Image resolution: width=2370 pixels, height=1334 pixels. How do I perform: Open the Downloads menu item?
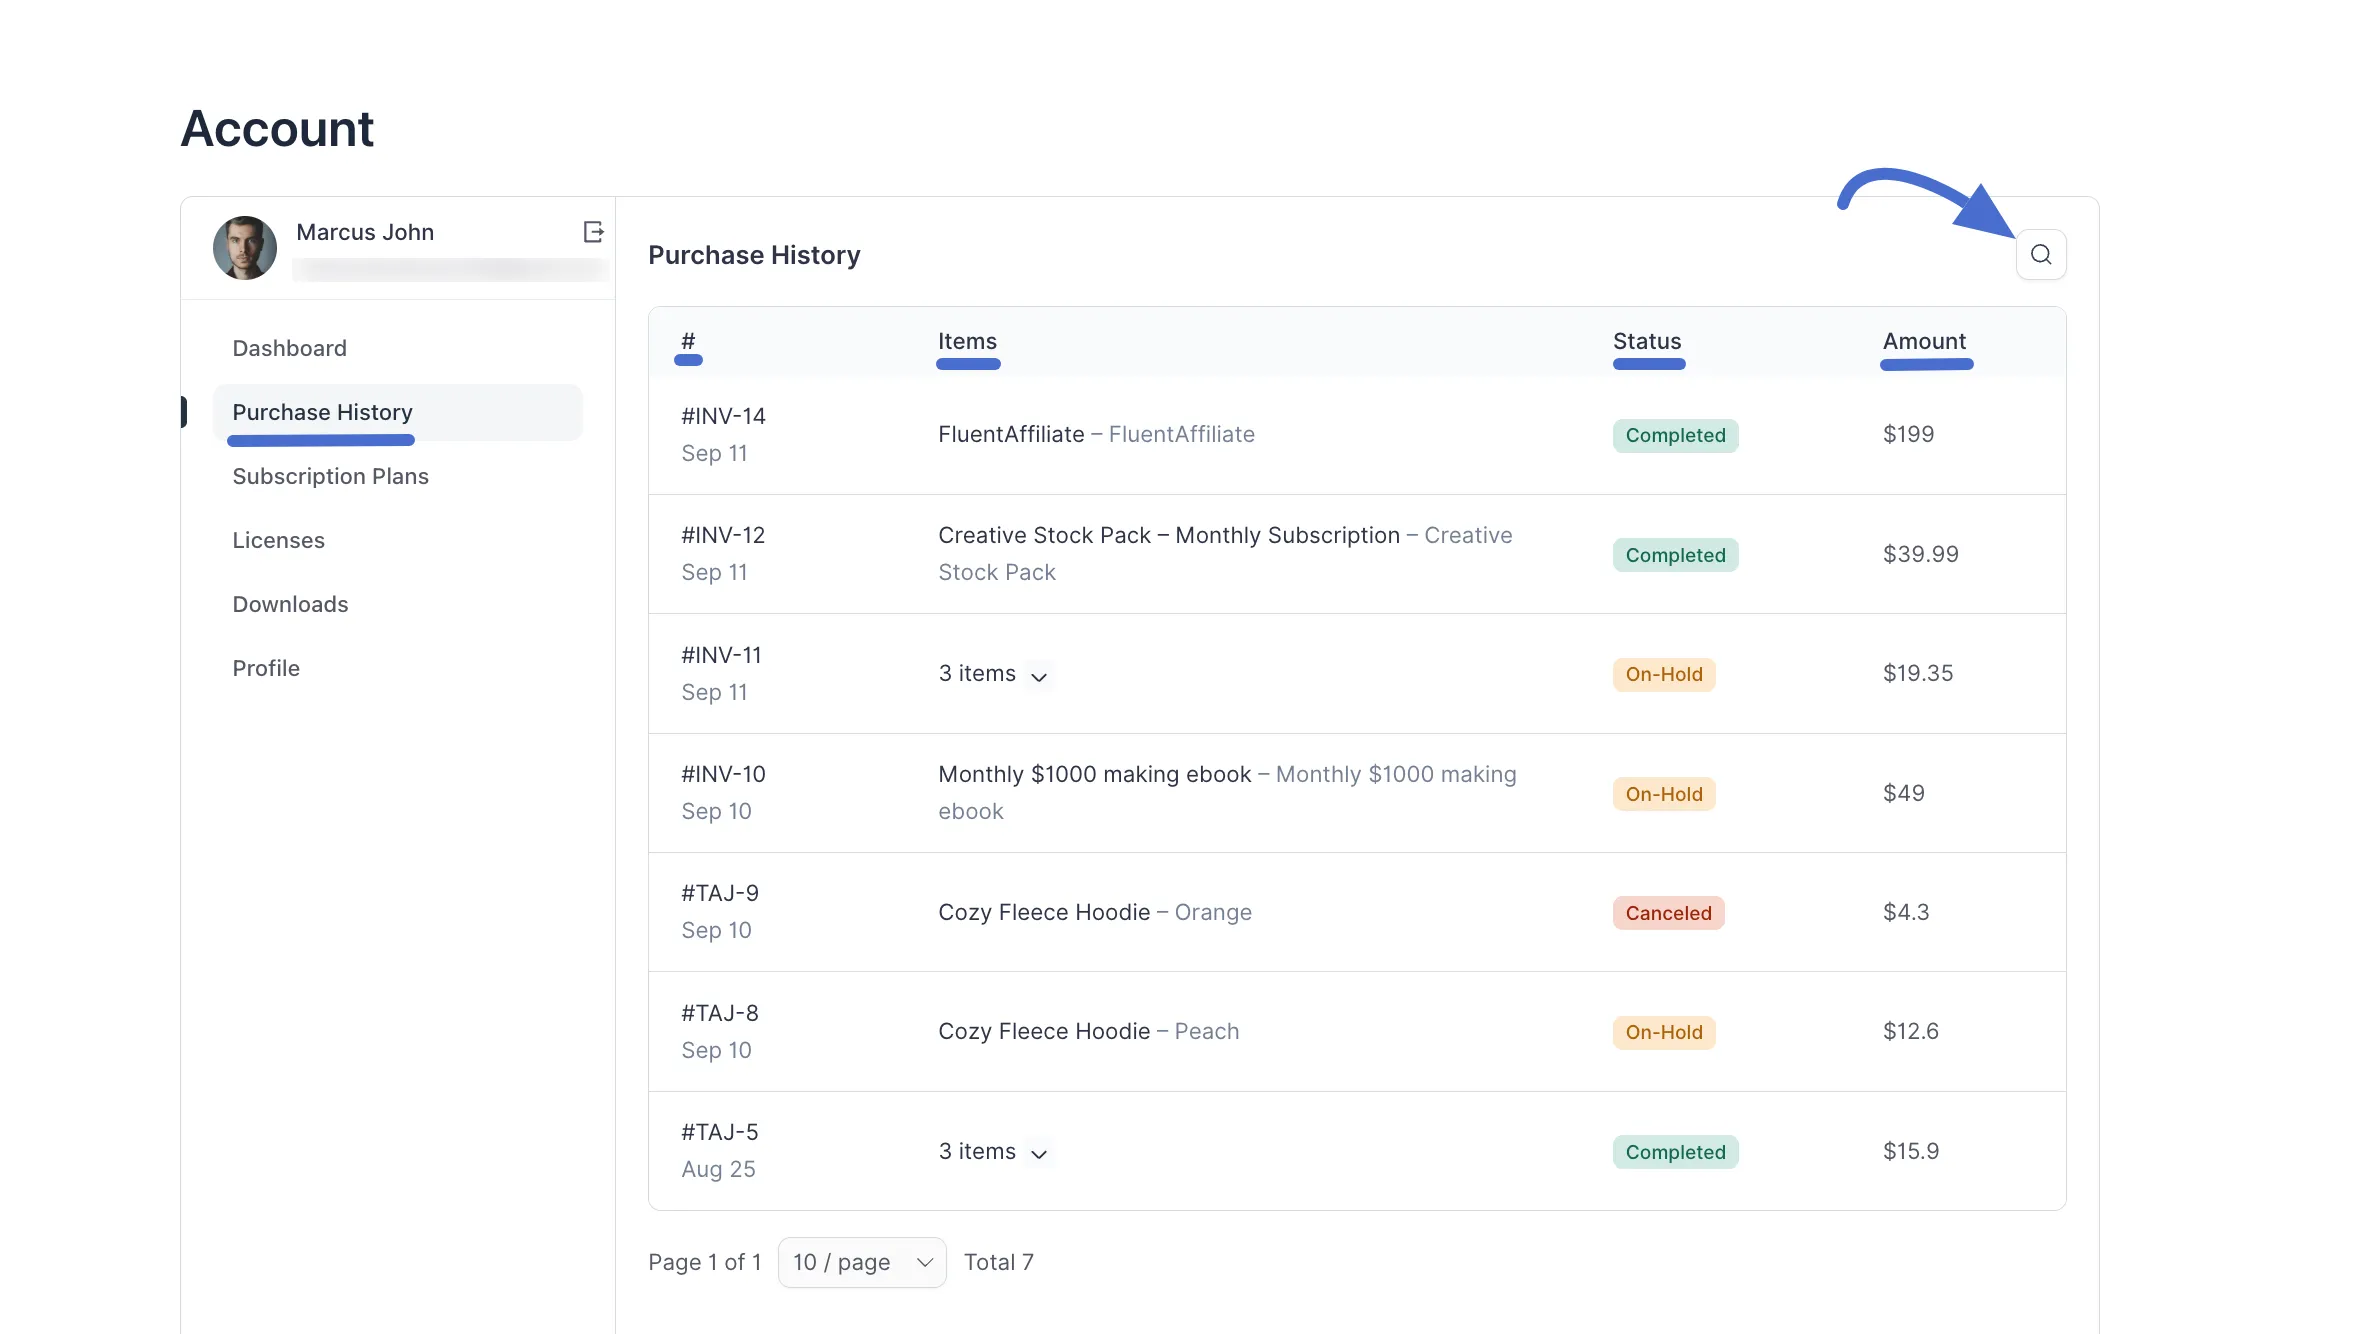tap(290, 604)
